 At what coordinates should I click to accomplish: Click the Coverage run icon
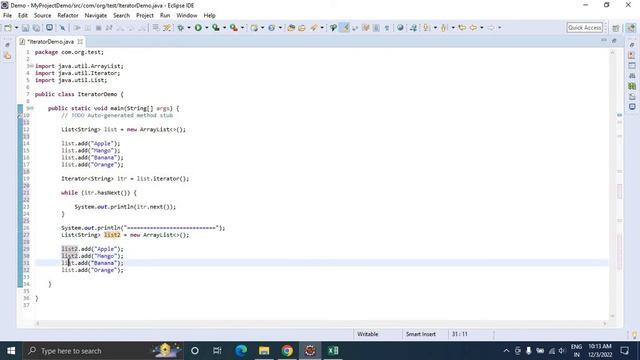pos(216,28)
